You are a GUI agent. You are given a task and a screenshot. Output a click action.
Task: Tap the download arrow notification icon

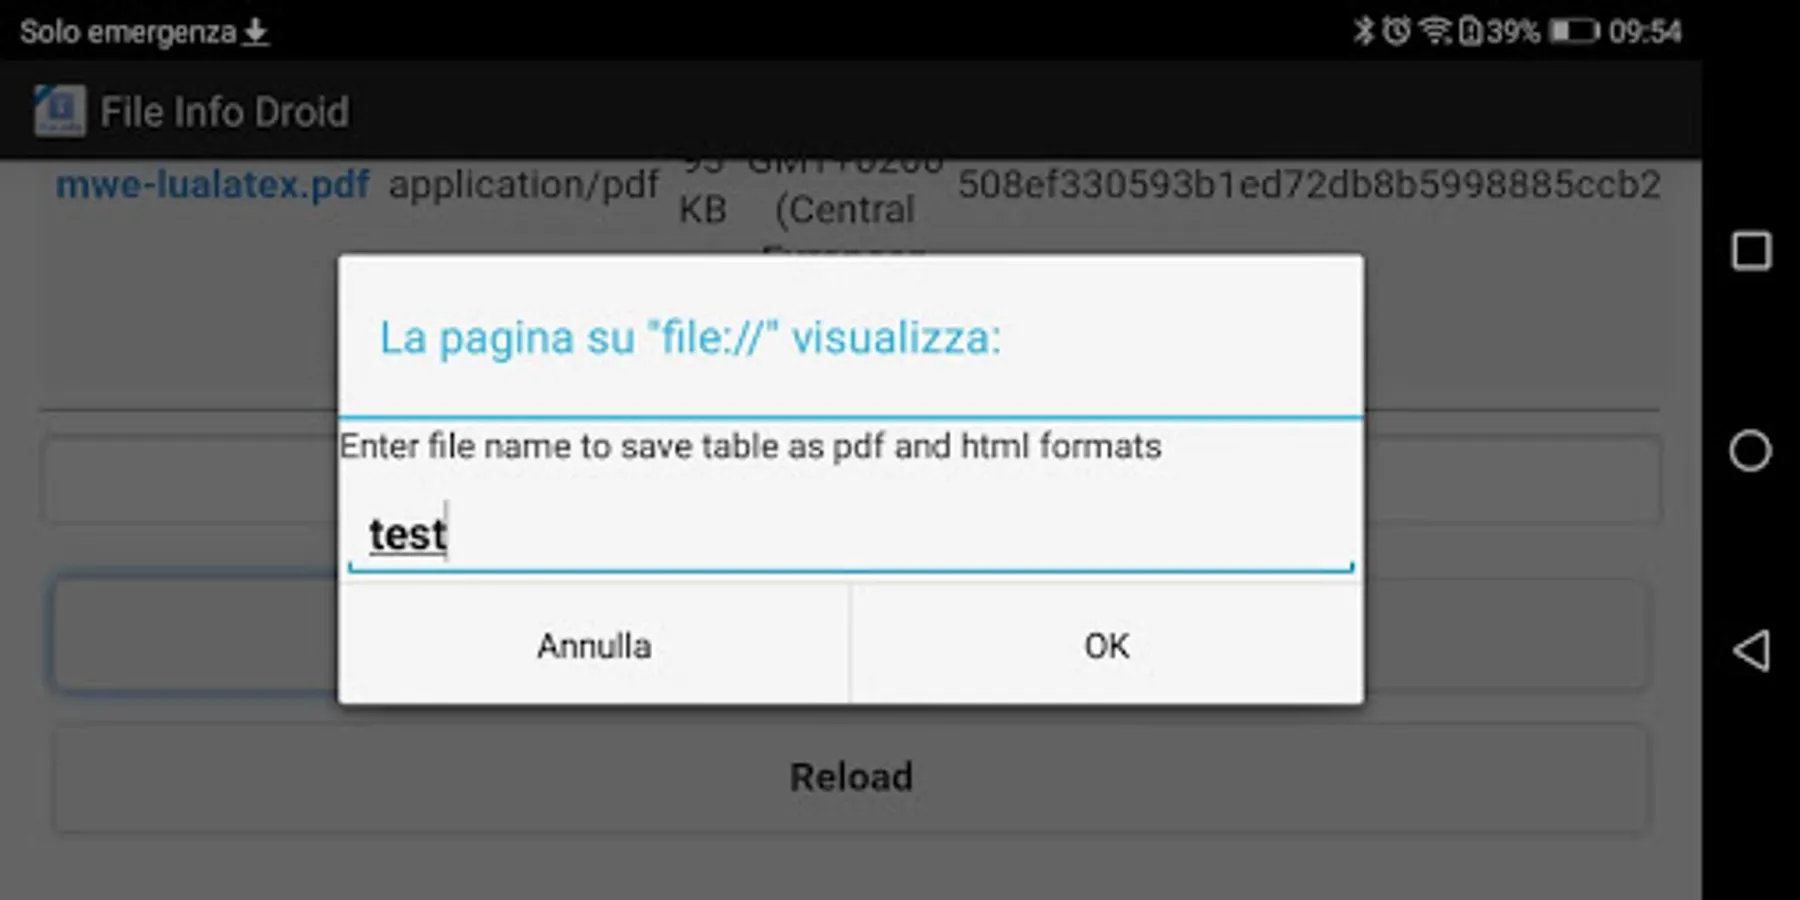[256, 32]
